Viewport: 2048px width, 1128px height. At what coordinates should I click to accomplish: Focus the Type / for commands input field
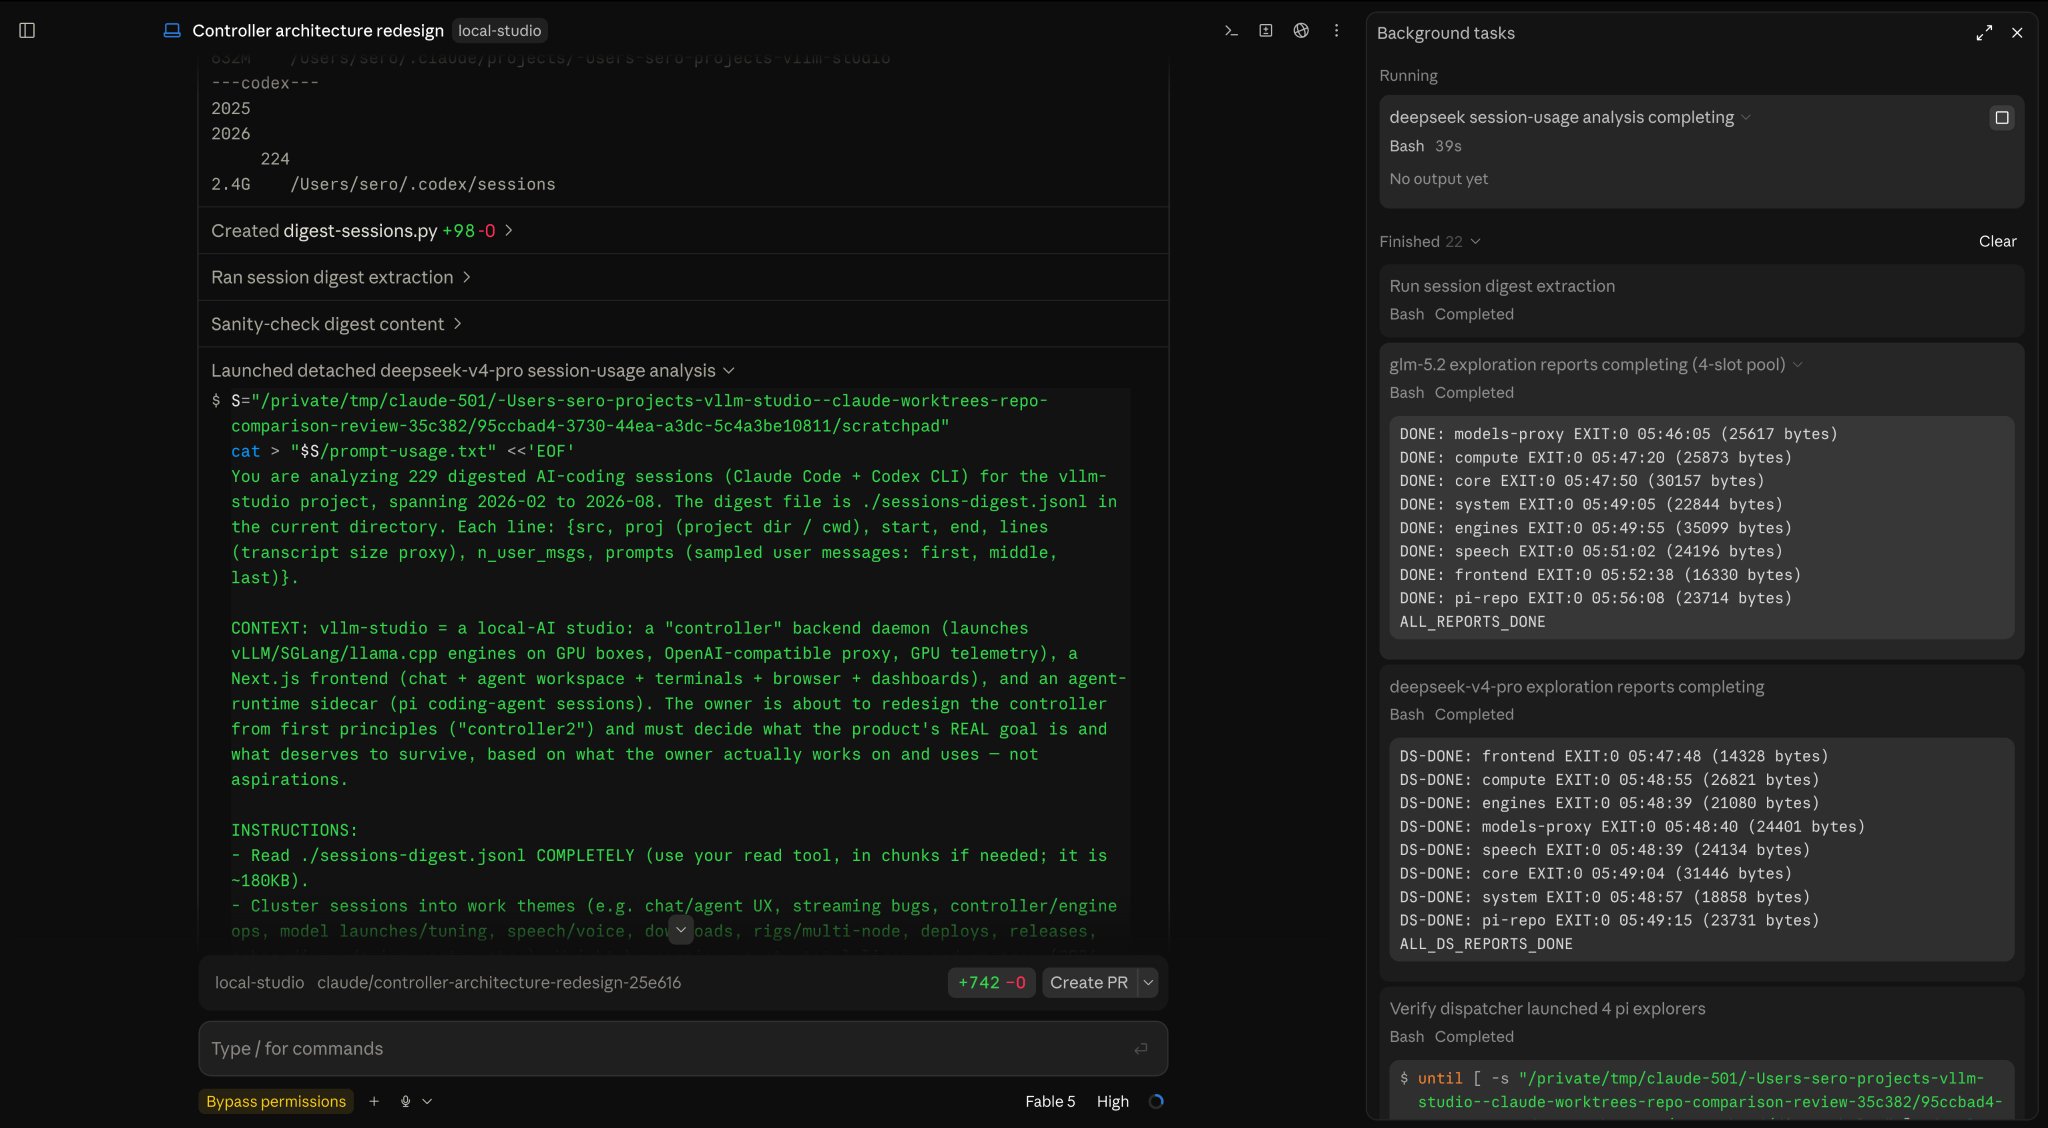pyautogui.click(x=683, y=1049)
